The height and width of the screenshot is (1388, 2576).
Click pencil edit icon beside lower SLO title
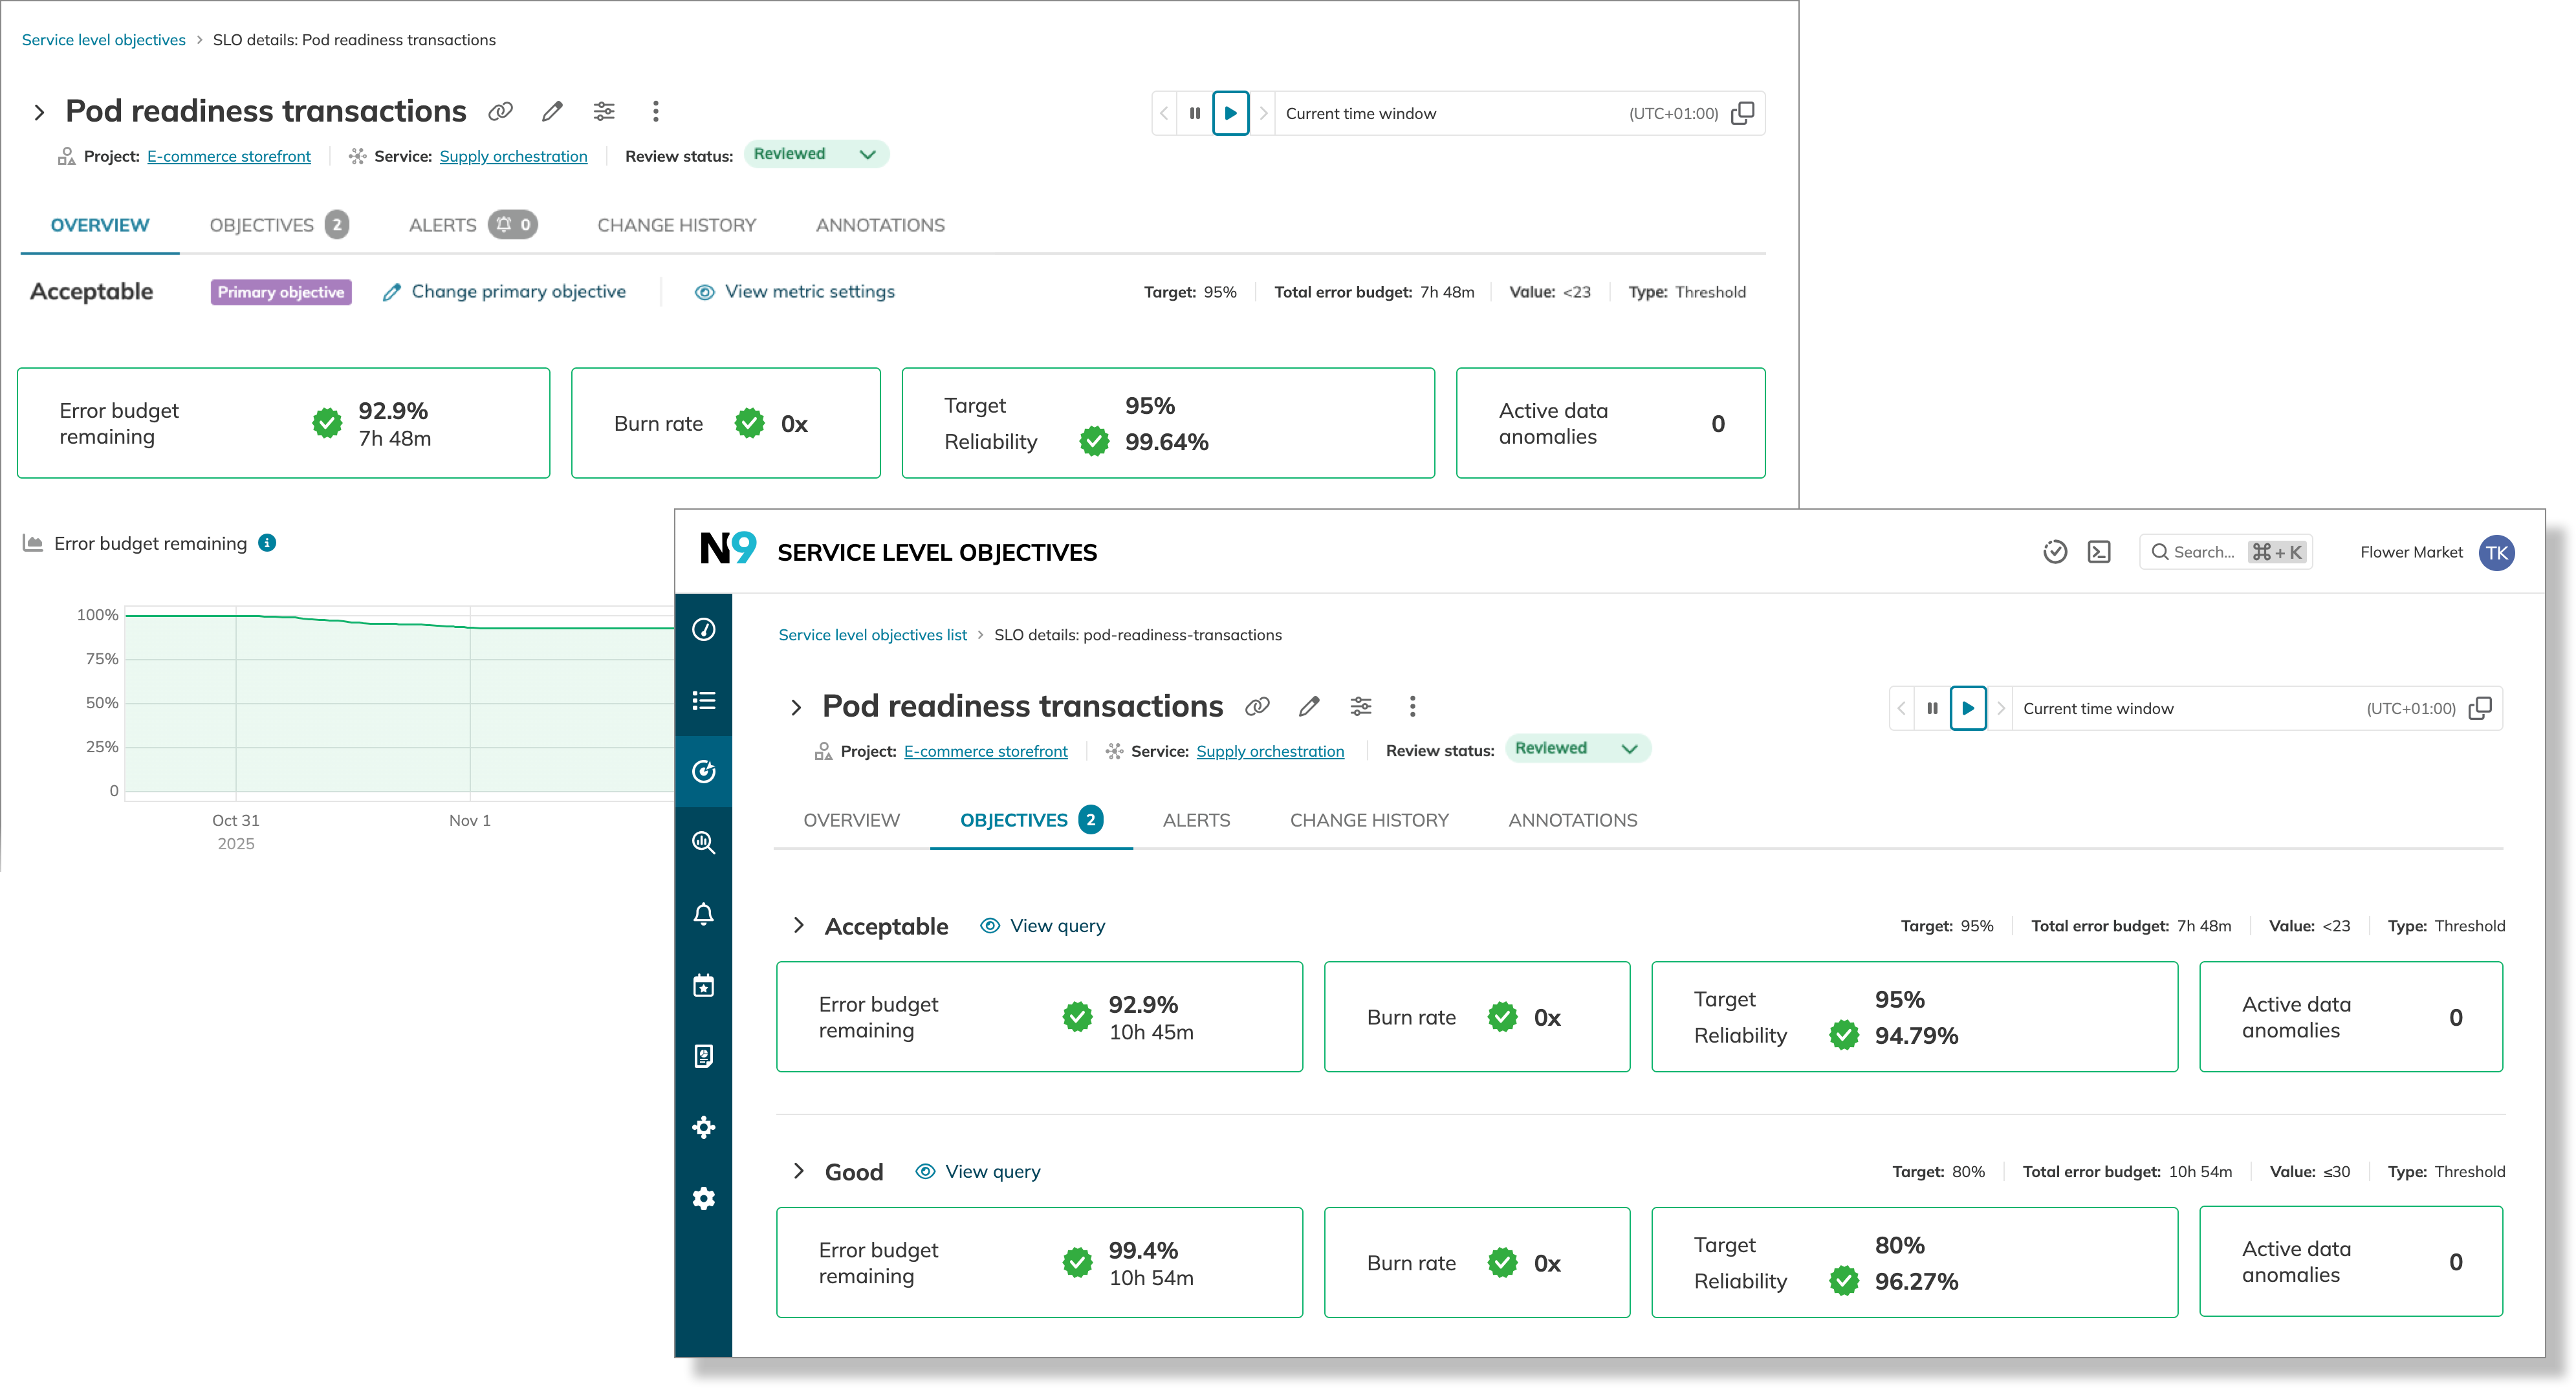[x=1308, y=707]
